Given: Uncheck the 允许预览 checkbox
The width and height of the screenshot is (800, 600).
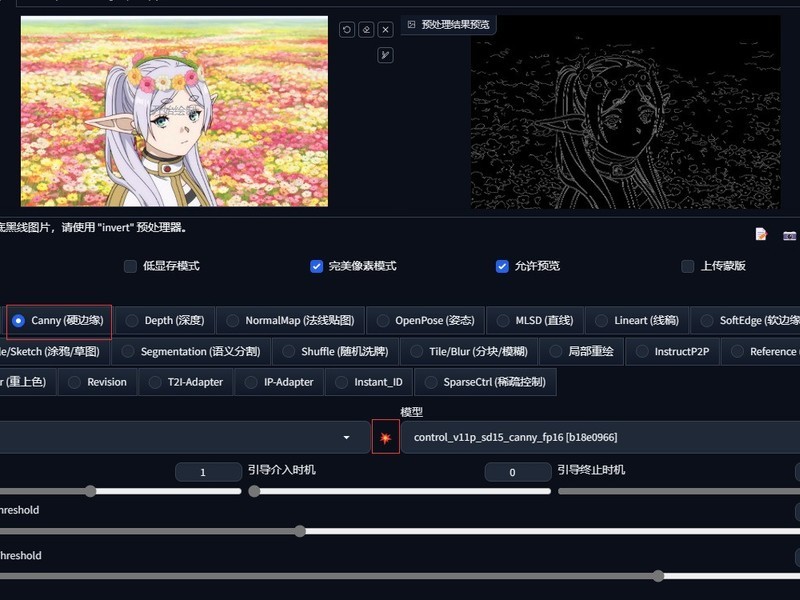Looking at the screenshot, I should [x=502, y=266].
